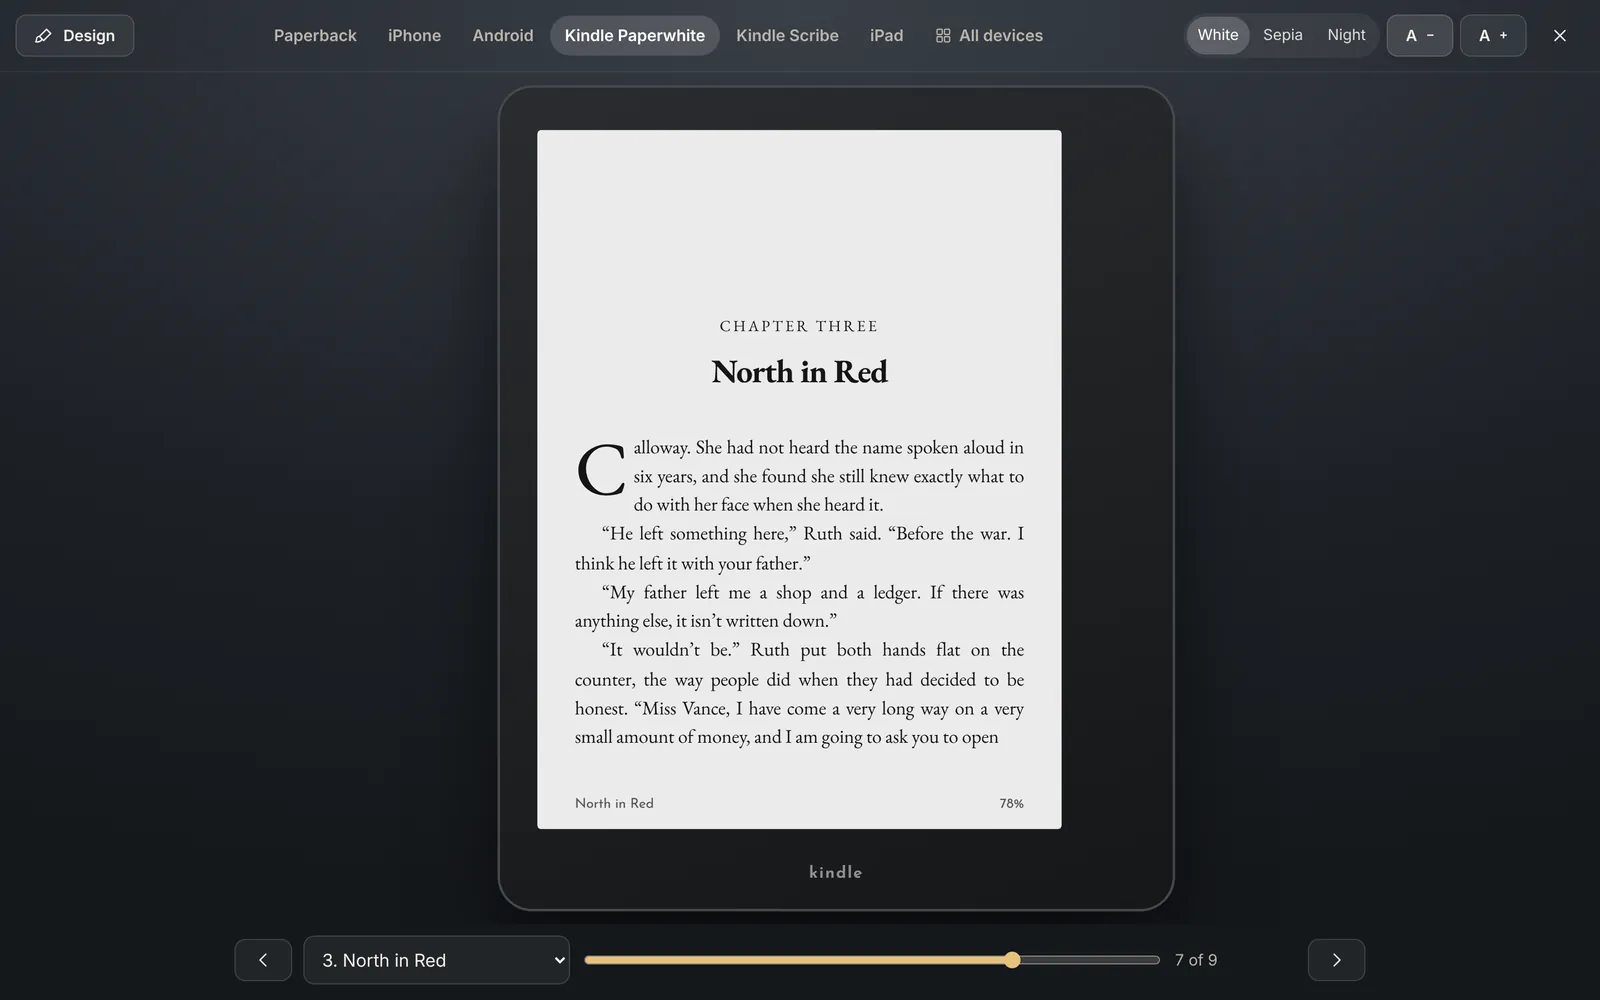Increase font size with A plus

1493,36
